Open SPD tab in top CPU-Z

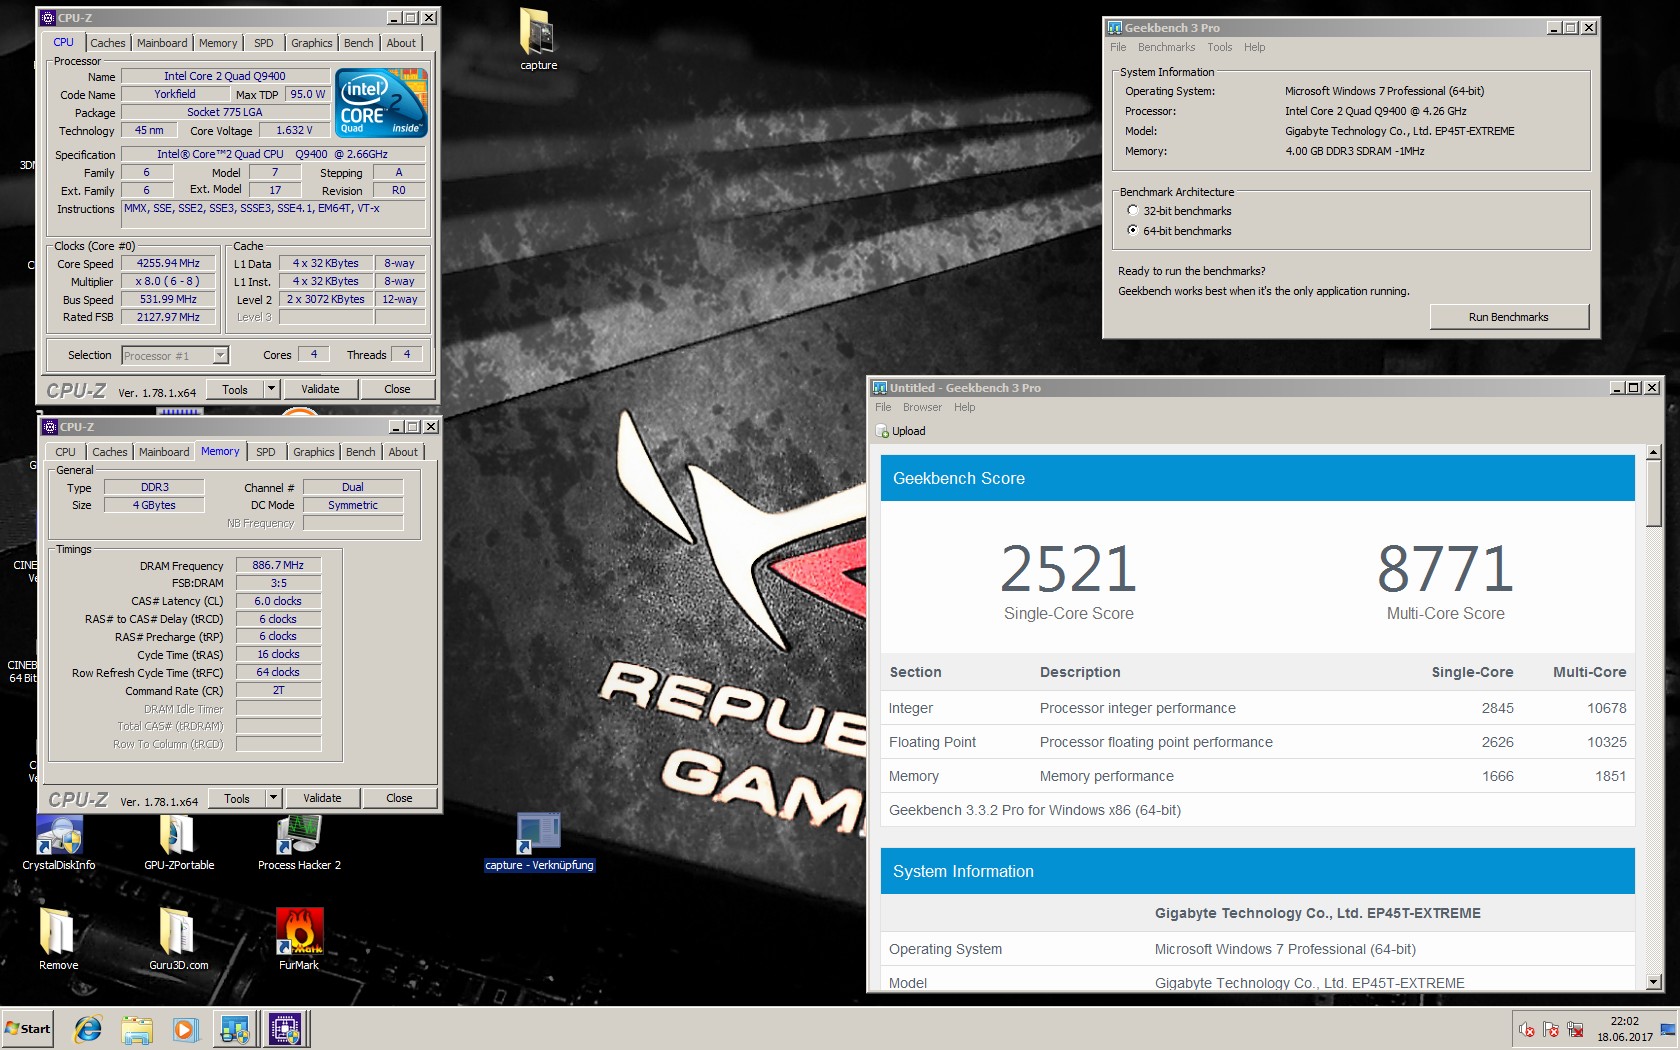[x=263, y=43]
